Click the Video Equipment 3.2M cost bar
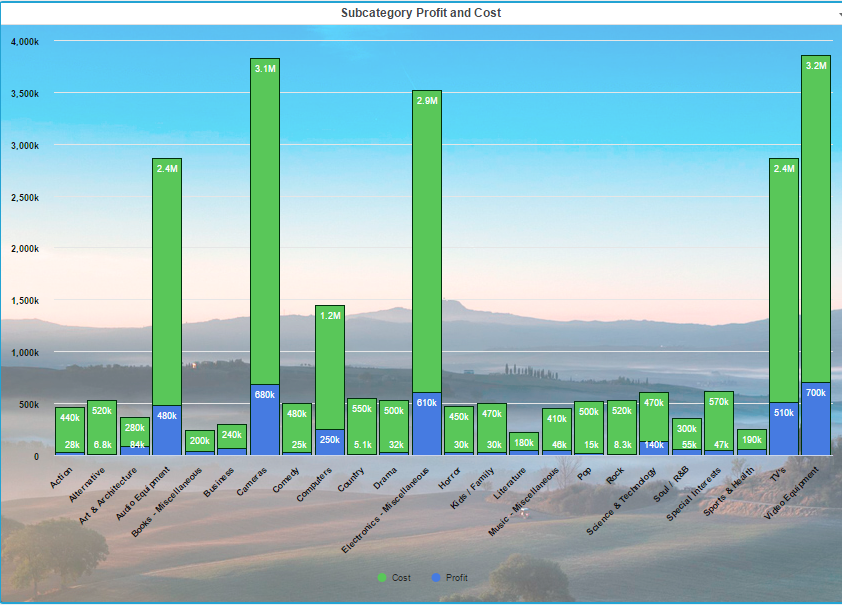The image size is (842, 605). pyautogui.click(x=816, y=220)
